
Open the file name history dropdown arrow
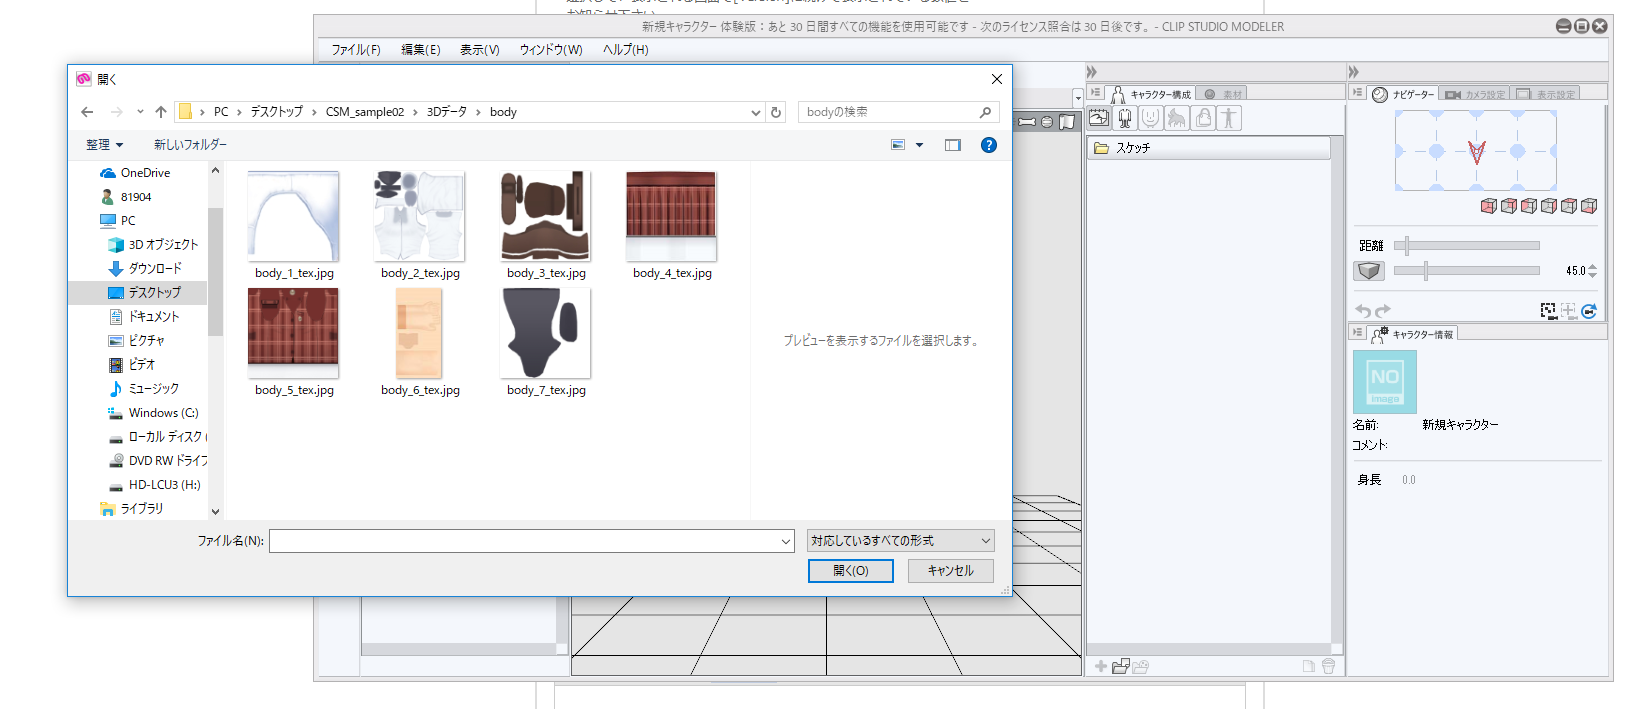click(x=786, y=541)
